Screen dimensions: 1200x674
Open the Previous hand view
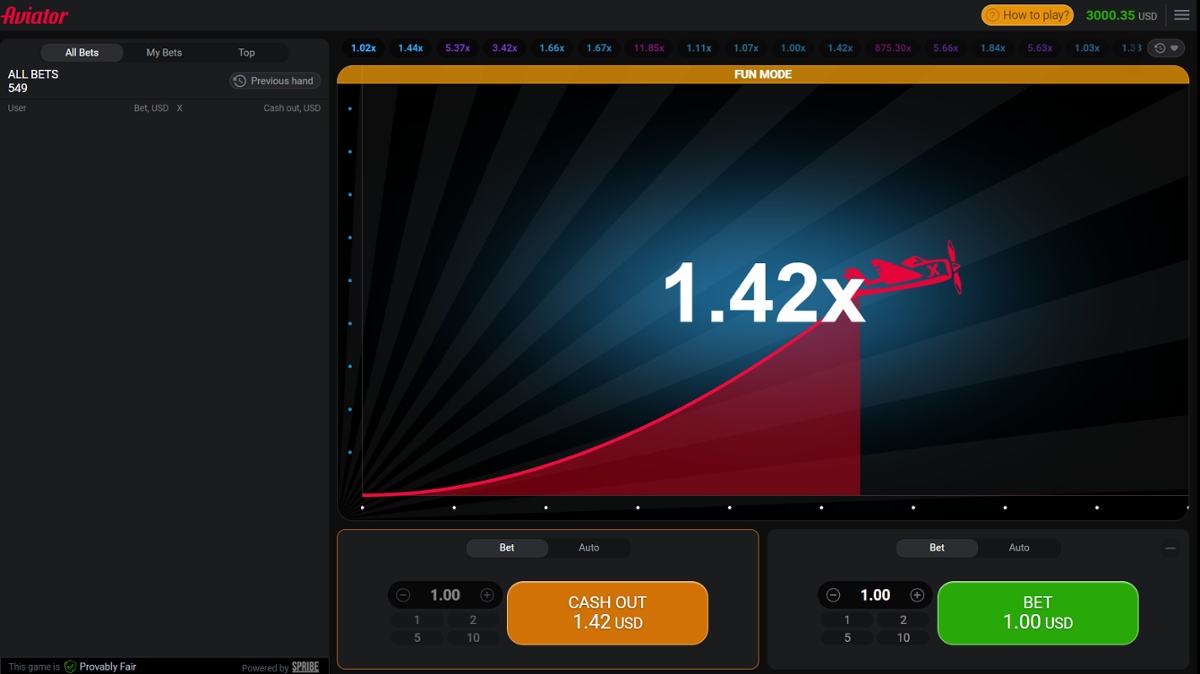click(x=274, y=81)
